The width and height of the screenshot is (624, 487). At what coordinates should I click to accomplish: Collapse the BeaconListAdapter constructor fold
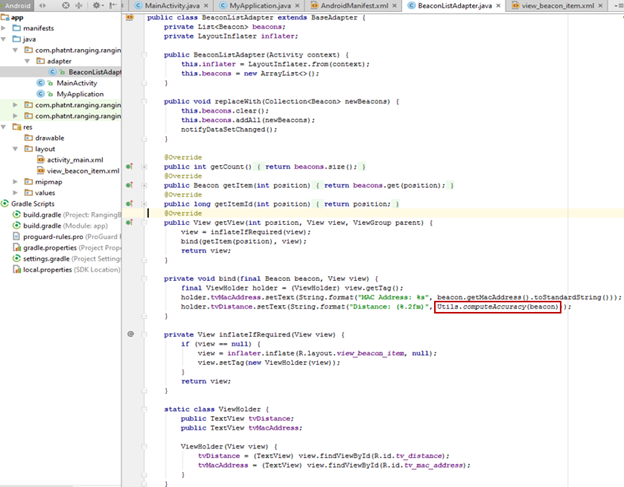tap(144, 55)
